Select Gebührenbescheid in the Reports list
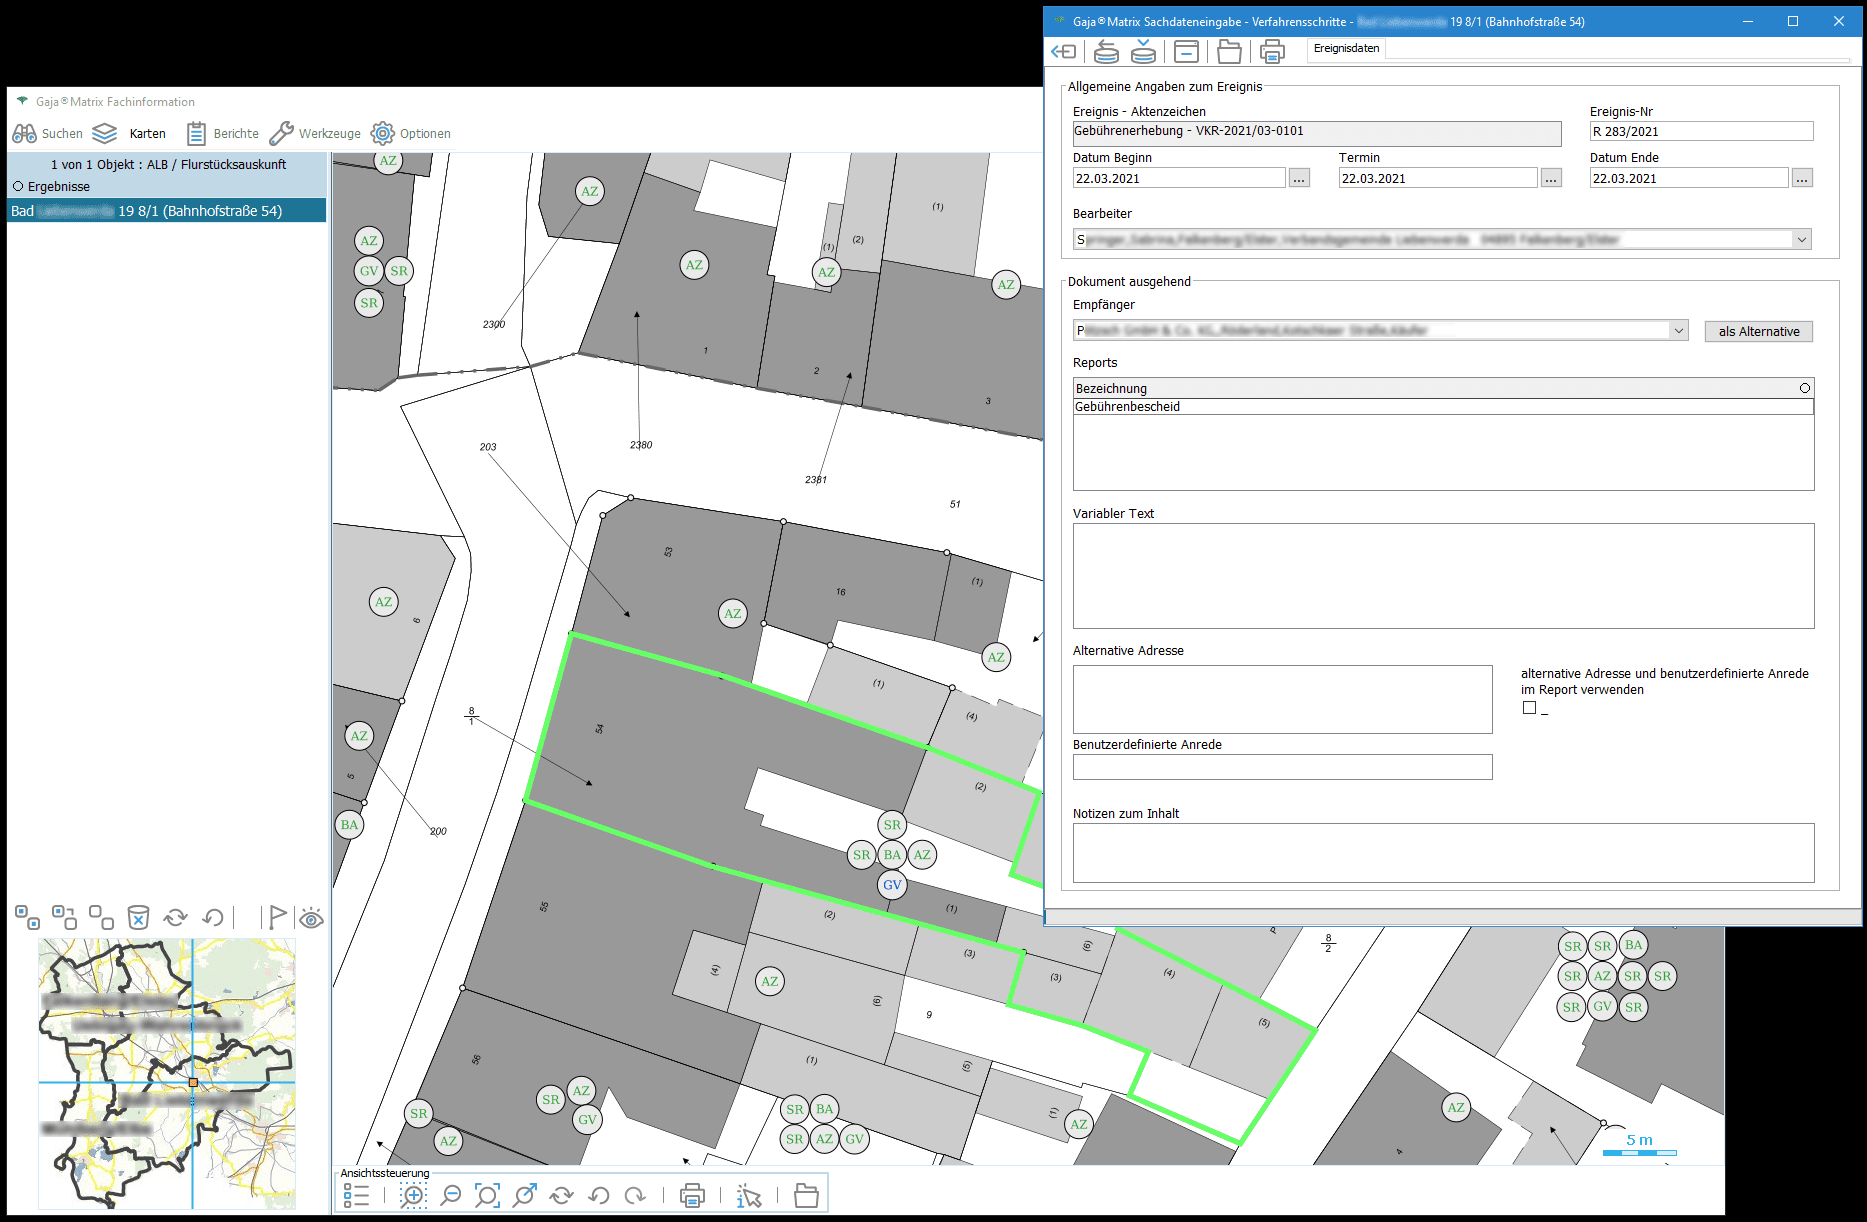Screen dimensions: 1867x1222 [x=1128, y=407]
